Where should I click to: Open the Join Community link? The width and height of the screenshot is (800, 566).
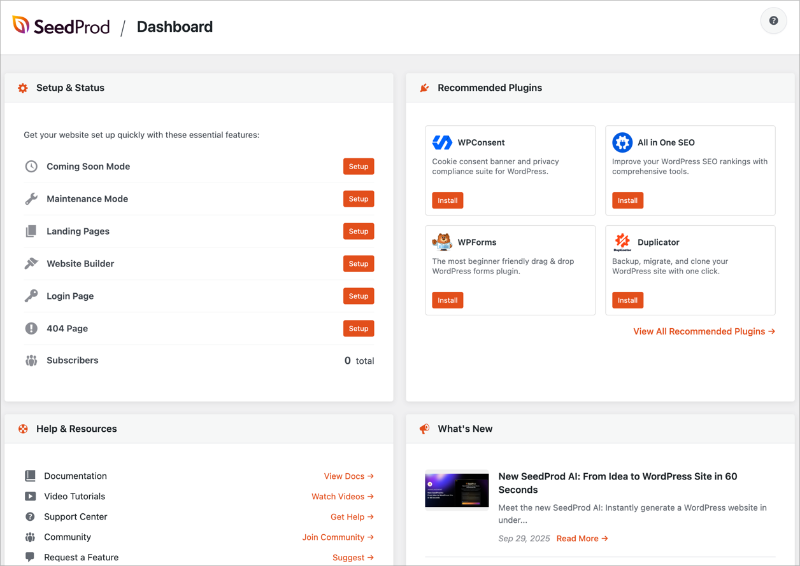[x=337, y=537]
